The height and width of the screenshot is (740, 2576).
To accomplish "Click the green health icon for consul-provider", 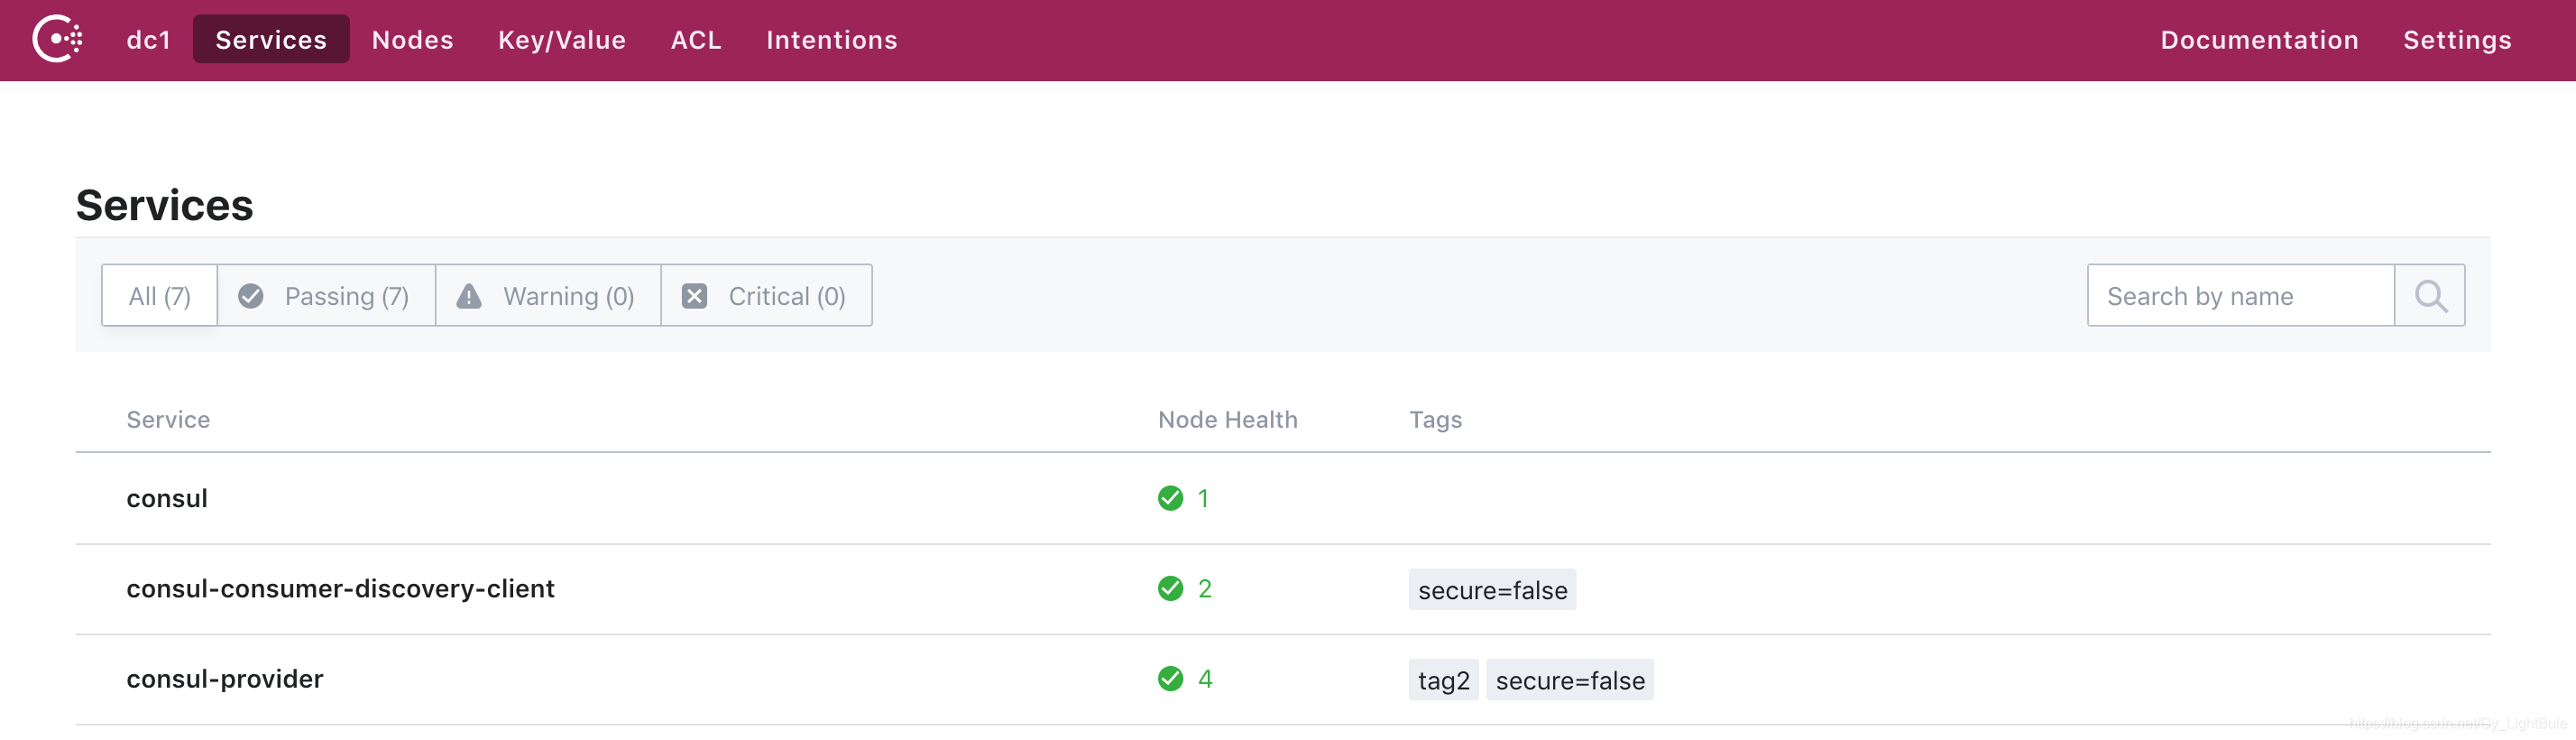I will [1170, 678].
